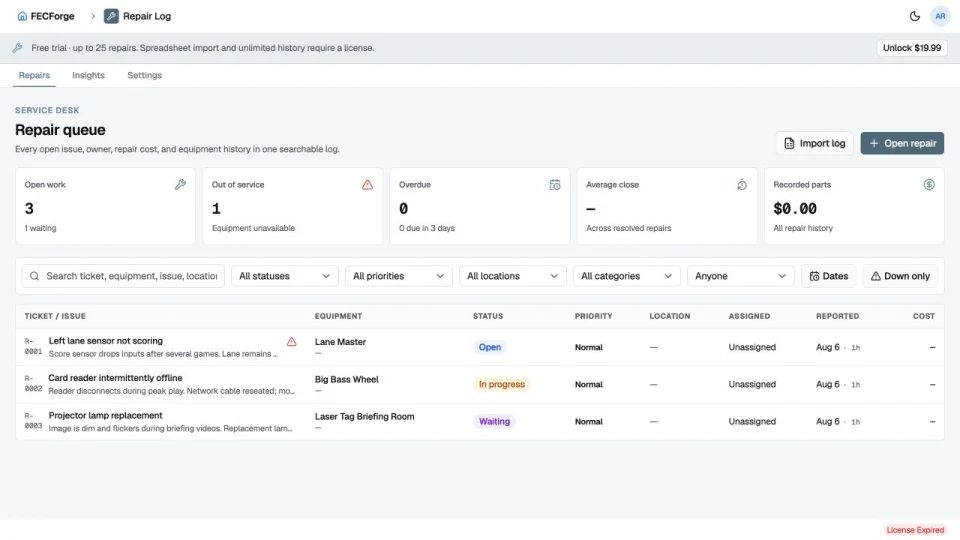Switch to the Repairs tab
Screen dimensions: 960x540
[x=34, y=75]
